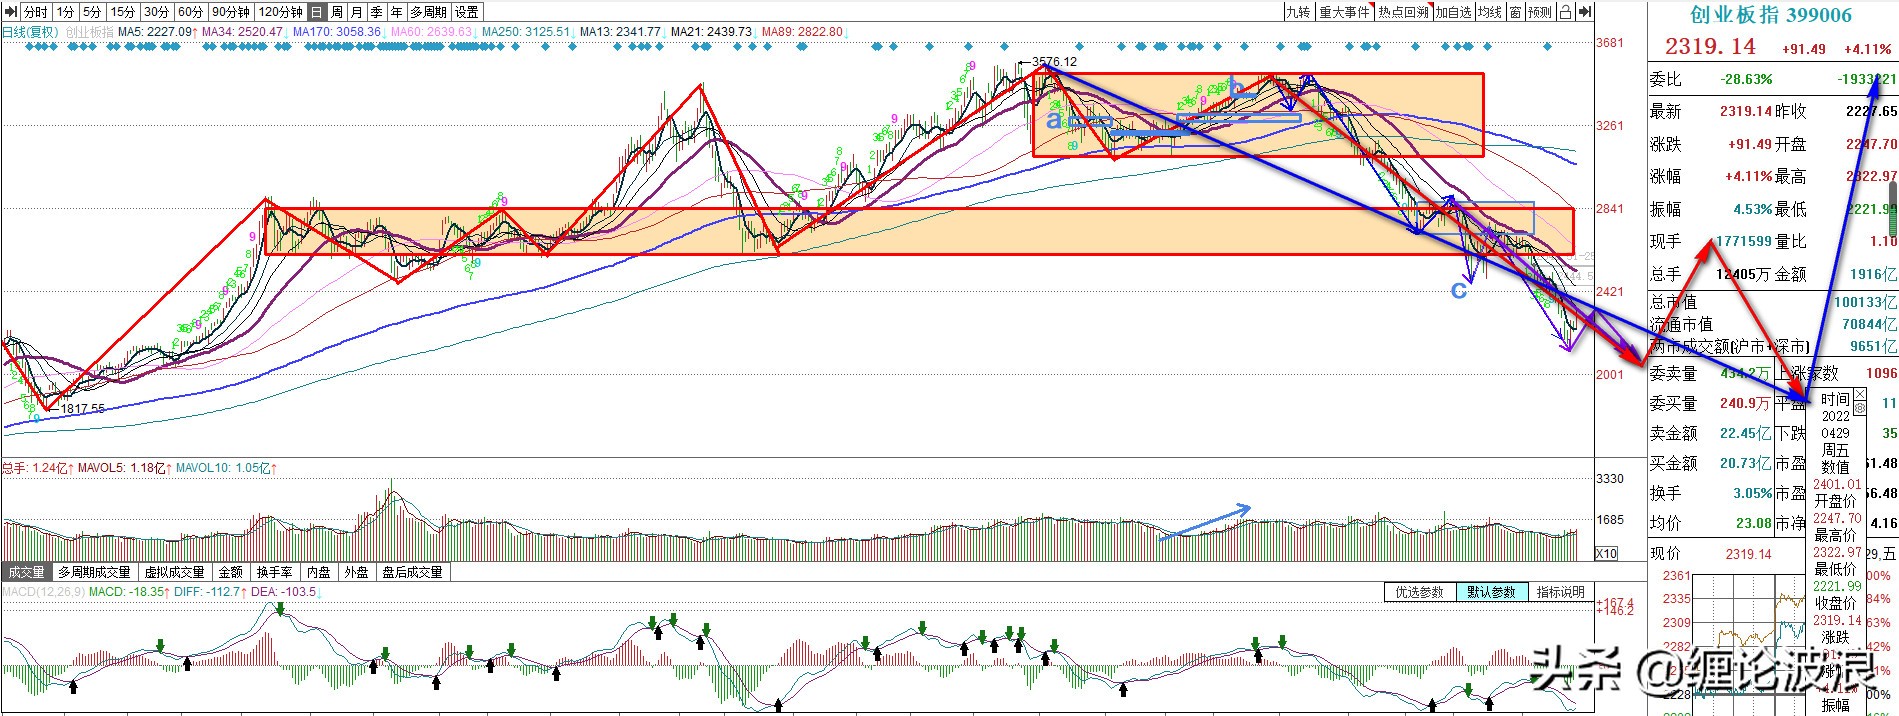Select the 虚拟成交量 tab
Image resolution: width=1899 pixels, height=716 pixels.
click(175, 572)
